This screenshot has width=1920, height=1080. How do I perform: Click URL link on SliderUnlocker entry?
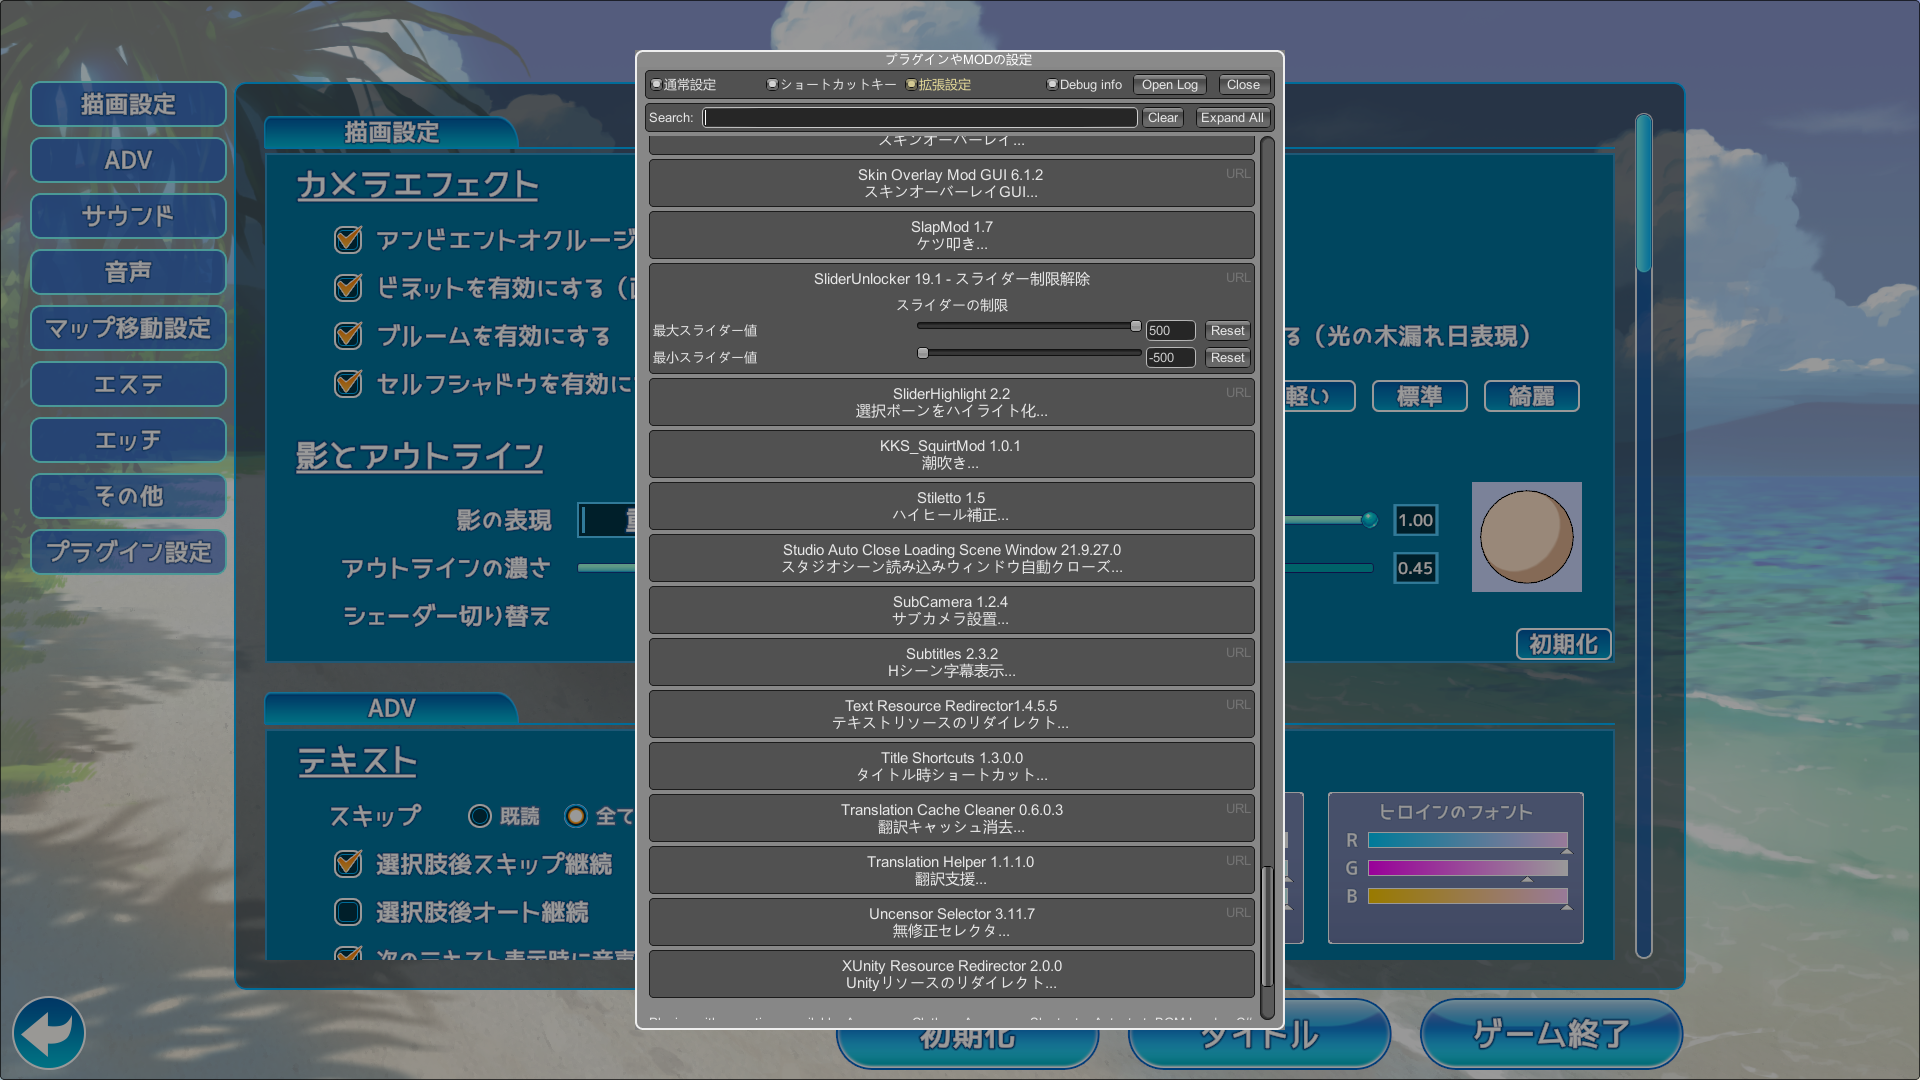point(1237,278)
